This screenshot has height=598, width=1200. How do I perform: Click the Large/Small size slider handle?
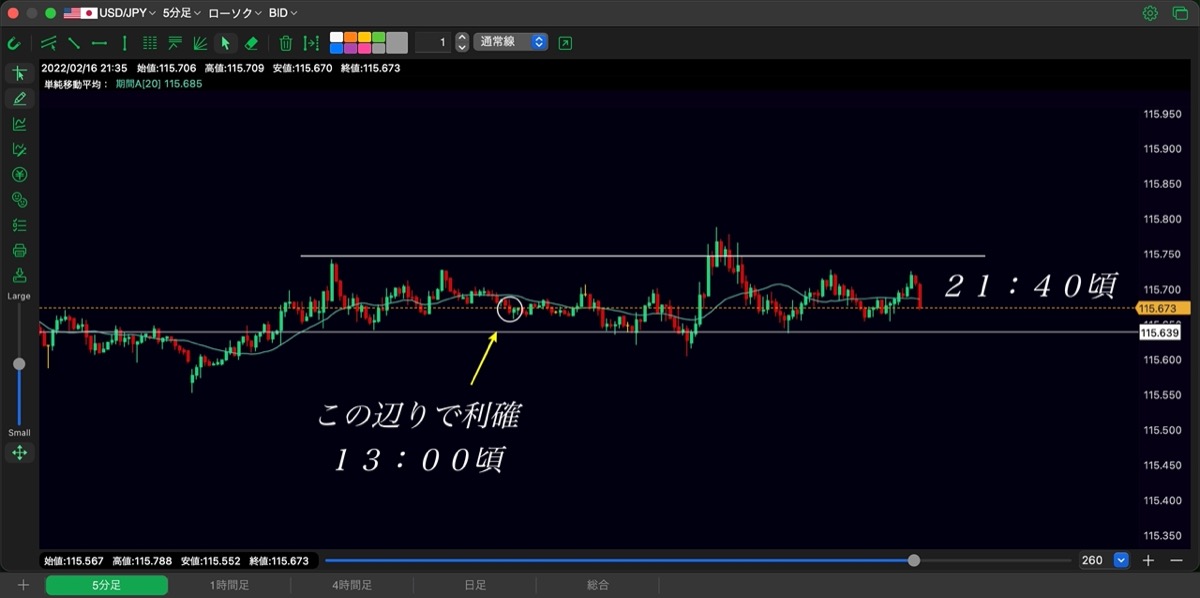click(x=19, y=364)
